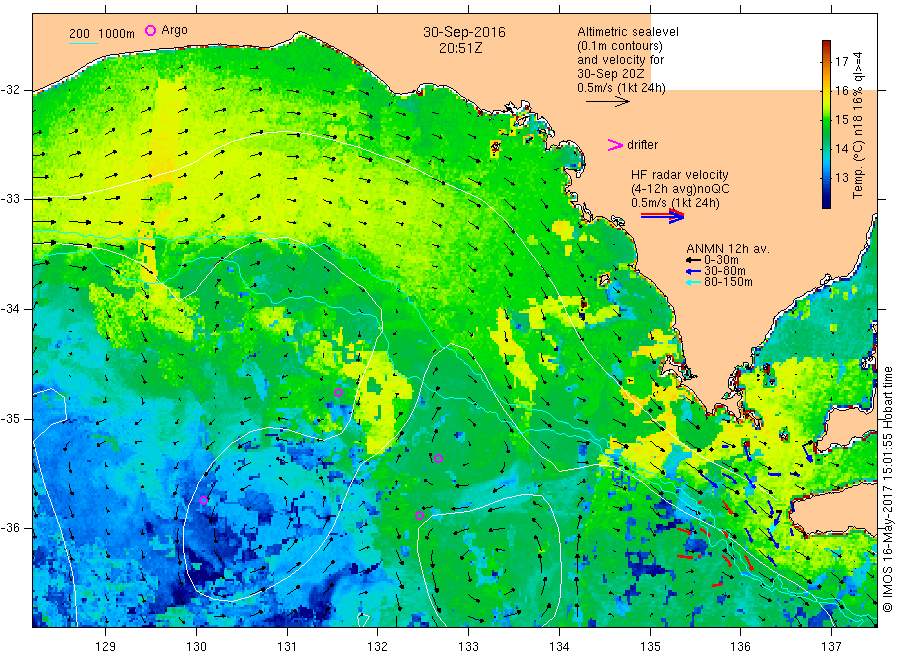The image size is (900, 660).
Task: Click the IMOS copyright timestamp text
Action: (888, 490)
